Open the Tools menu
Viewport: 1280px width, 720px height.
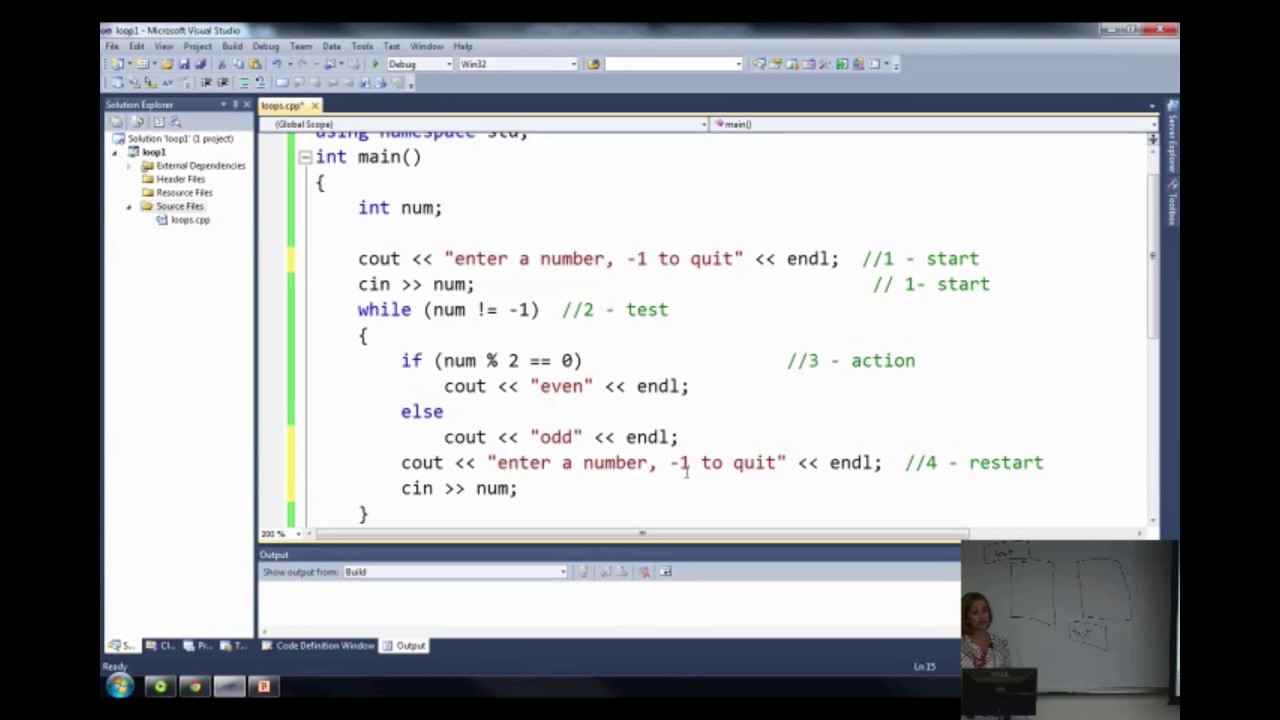click(362, 46)
